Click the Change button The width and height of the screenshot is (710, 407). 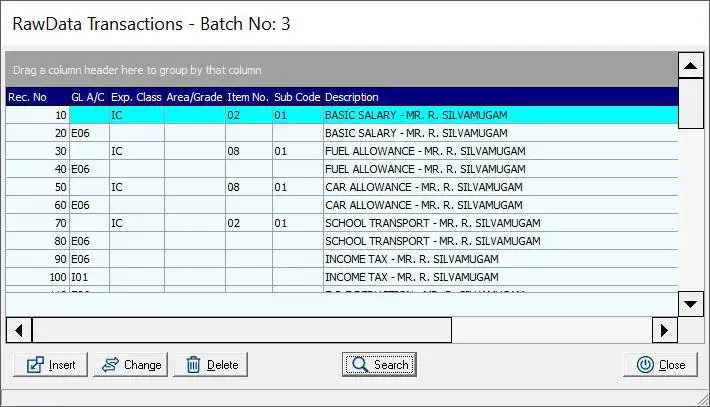tap(130, 365)
